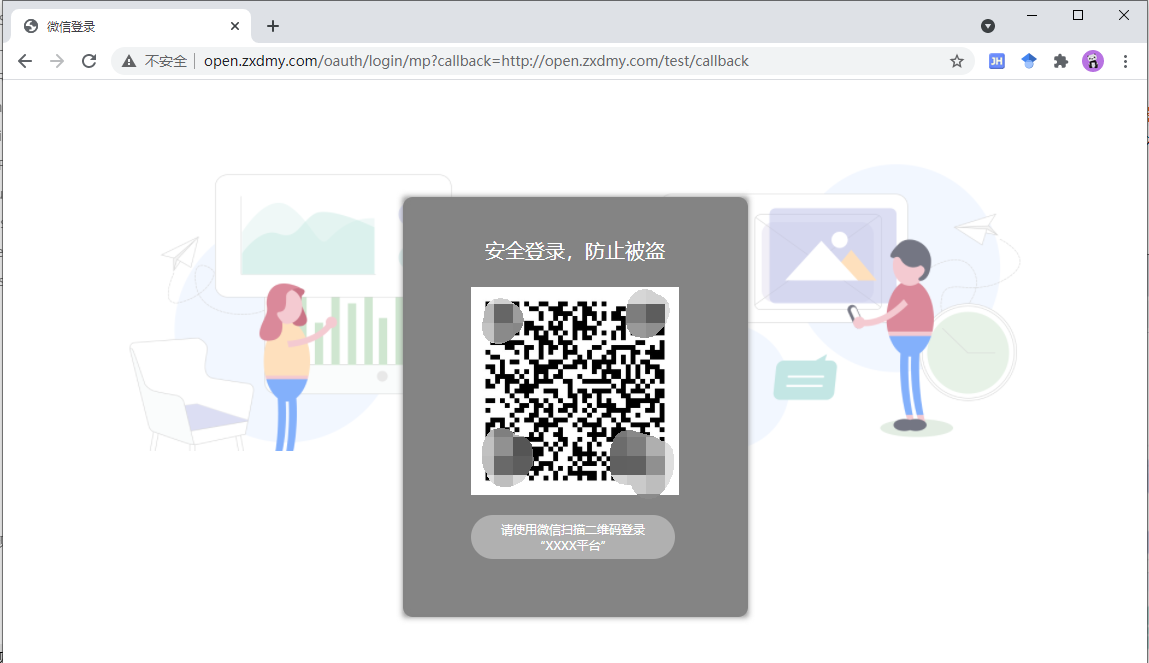Go back to the previous page

tap(25, 61)
